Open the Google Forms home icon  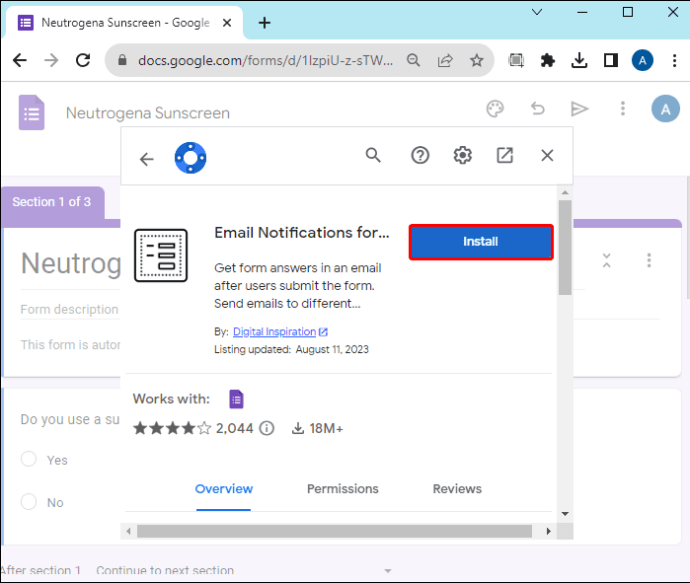[31, 113]
